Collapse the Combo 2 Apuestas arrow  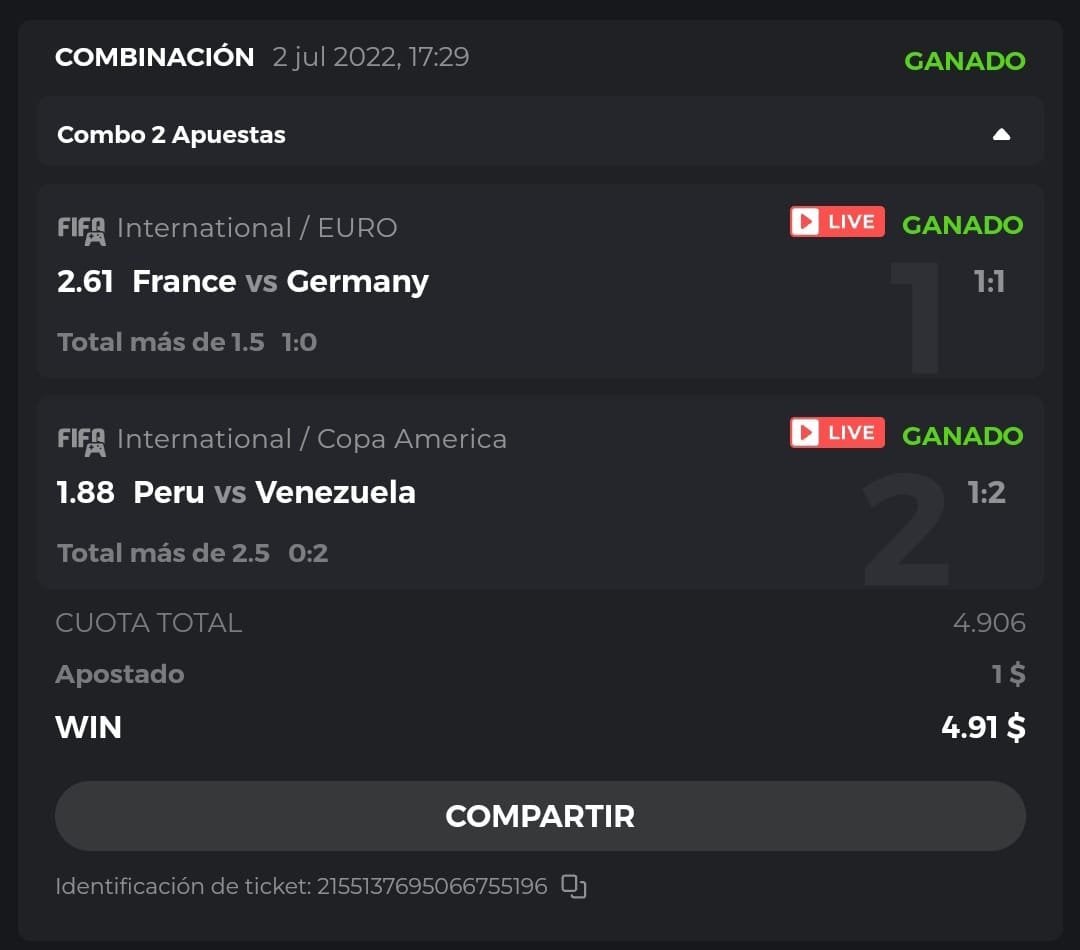click(1001, 135)
